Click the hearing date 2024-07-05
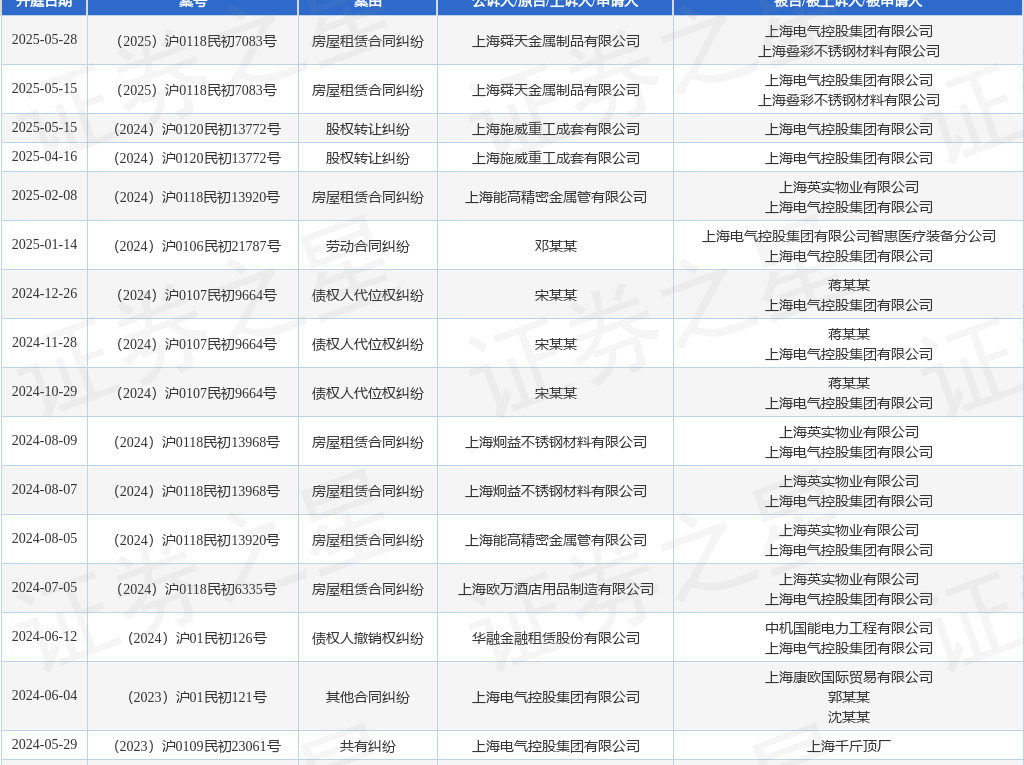This screenshot has width=1024, height=765. tap(44, 588)
